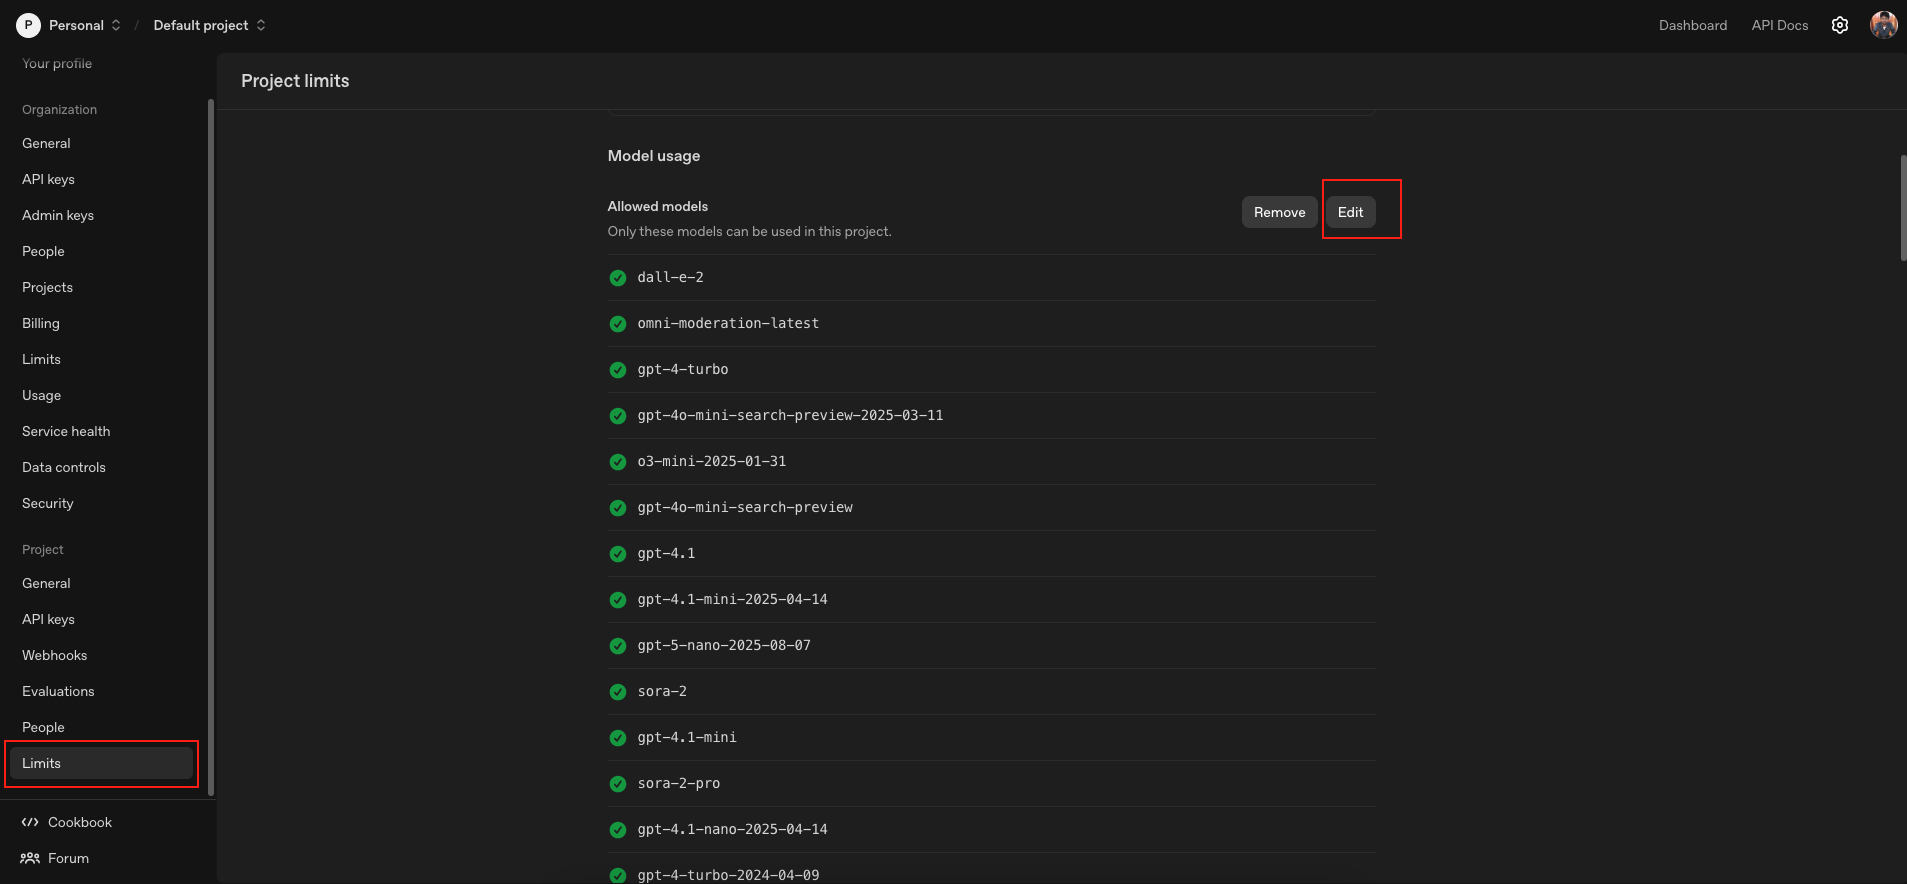Go to organization Billing page
Image resolution: width=1907 pixels, height=884 pixels.
point(41,323)
